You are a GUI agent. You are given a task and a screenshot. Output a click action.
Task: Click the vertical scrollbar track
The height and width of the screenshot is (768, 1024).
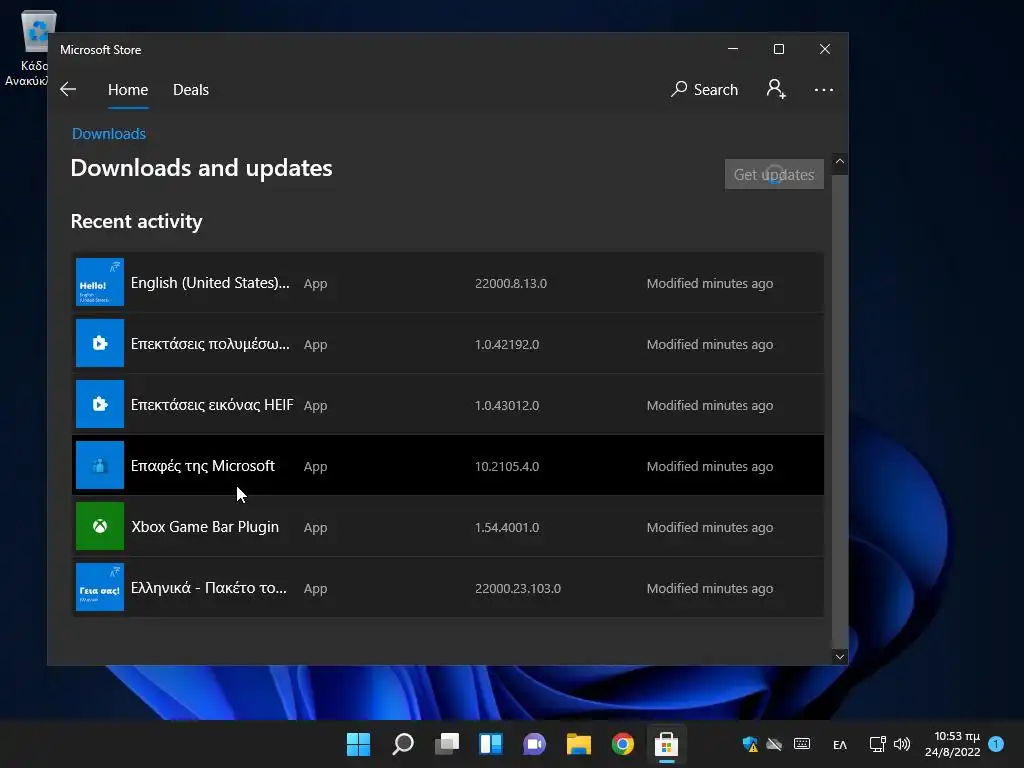pos(840,411)
